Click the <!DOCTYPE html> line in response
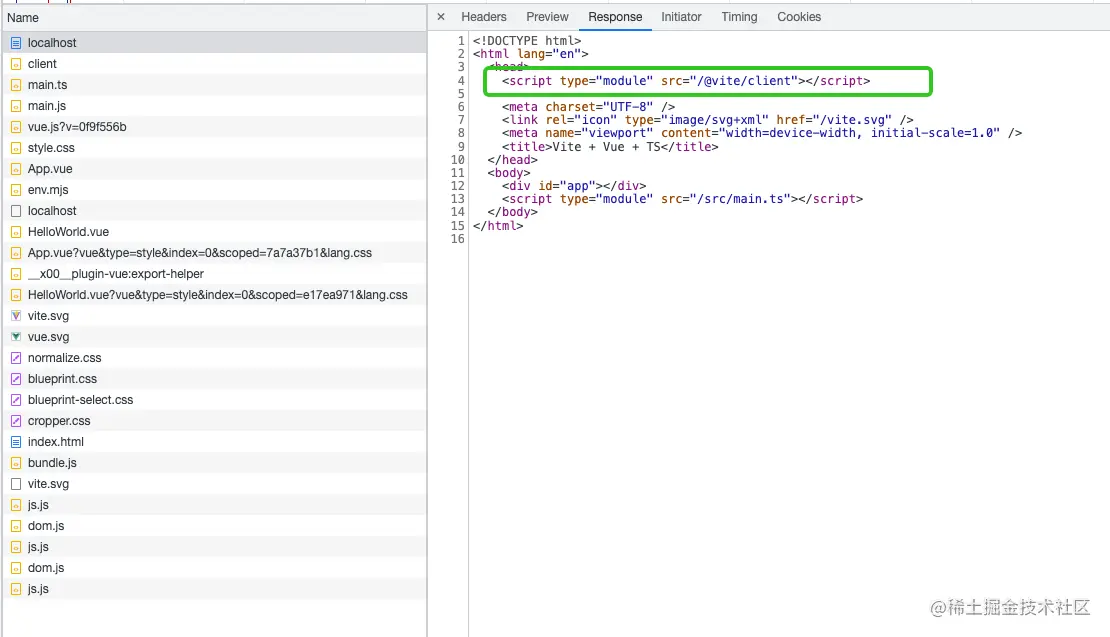 pos(527,41)
